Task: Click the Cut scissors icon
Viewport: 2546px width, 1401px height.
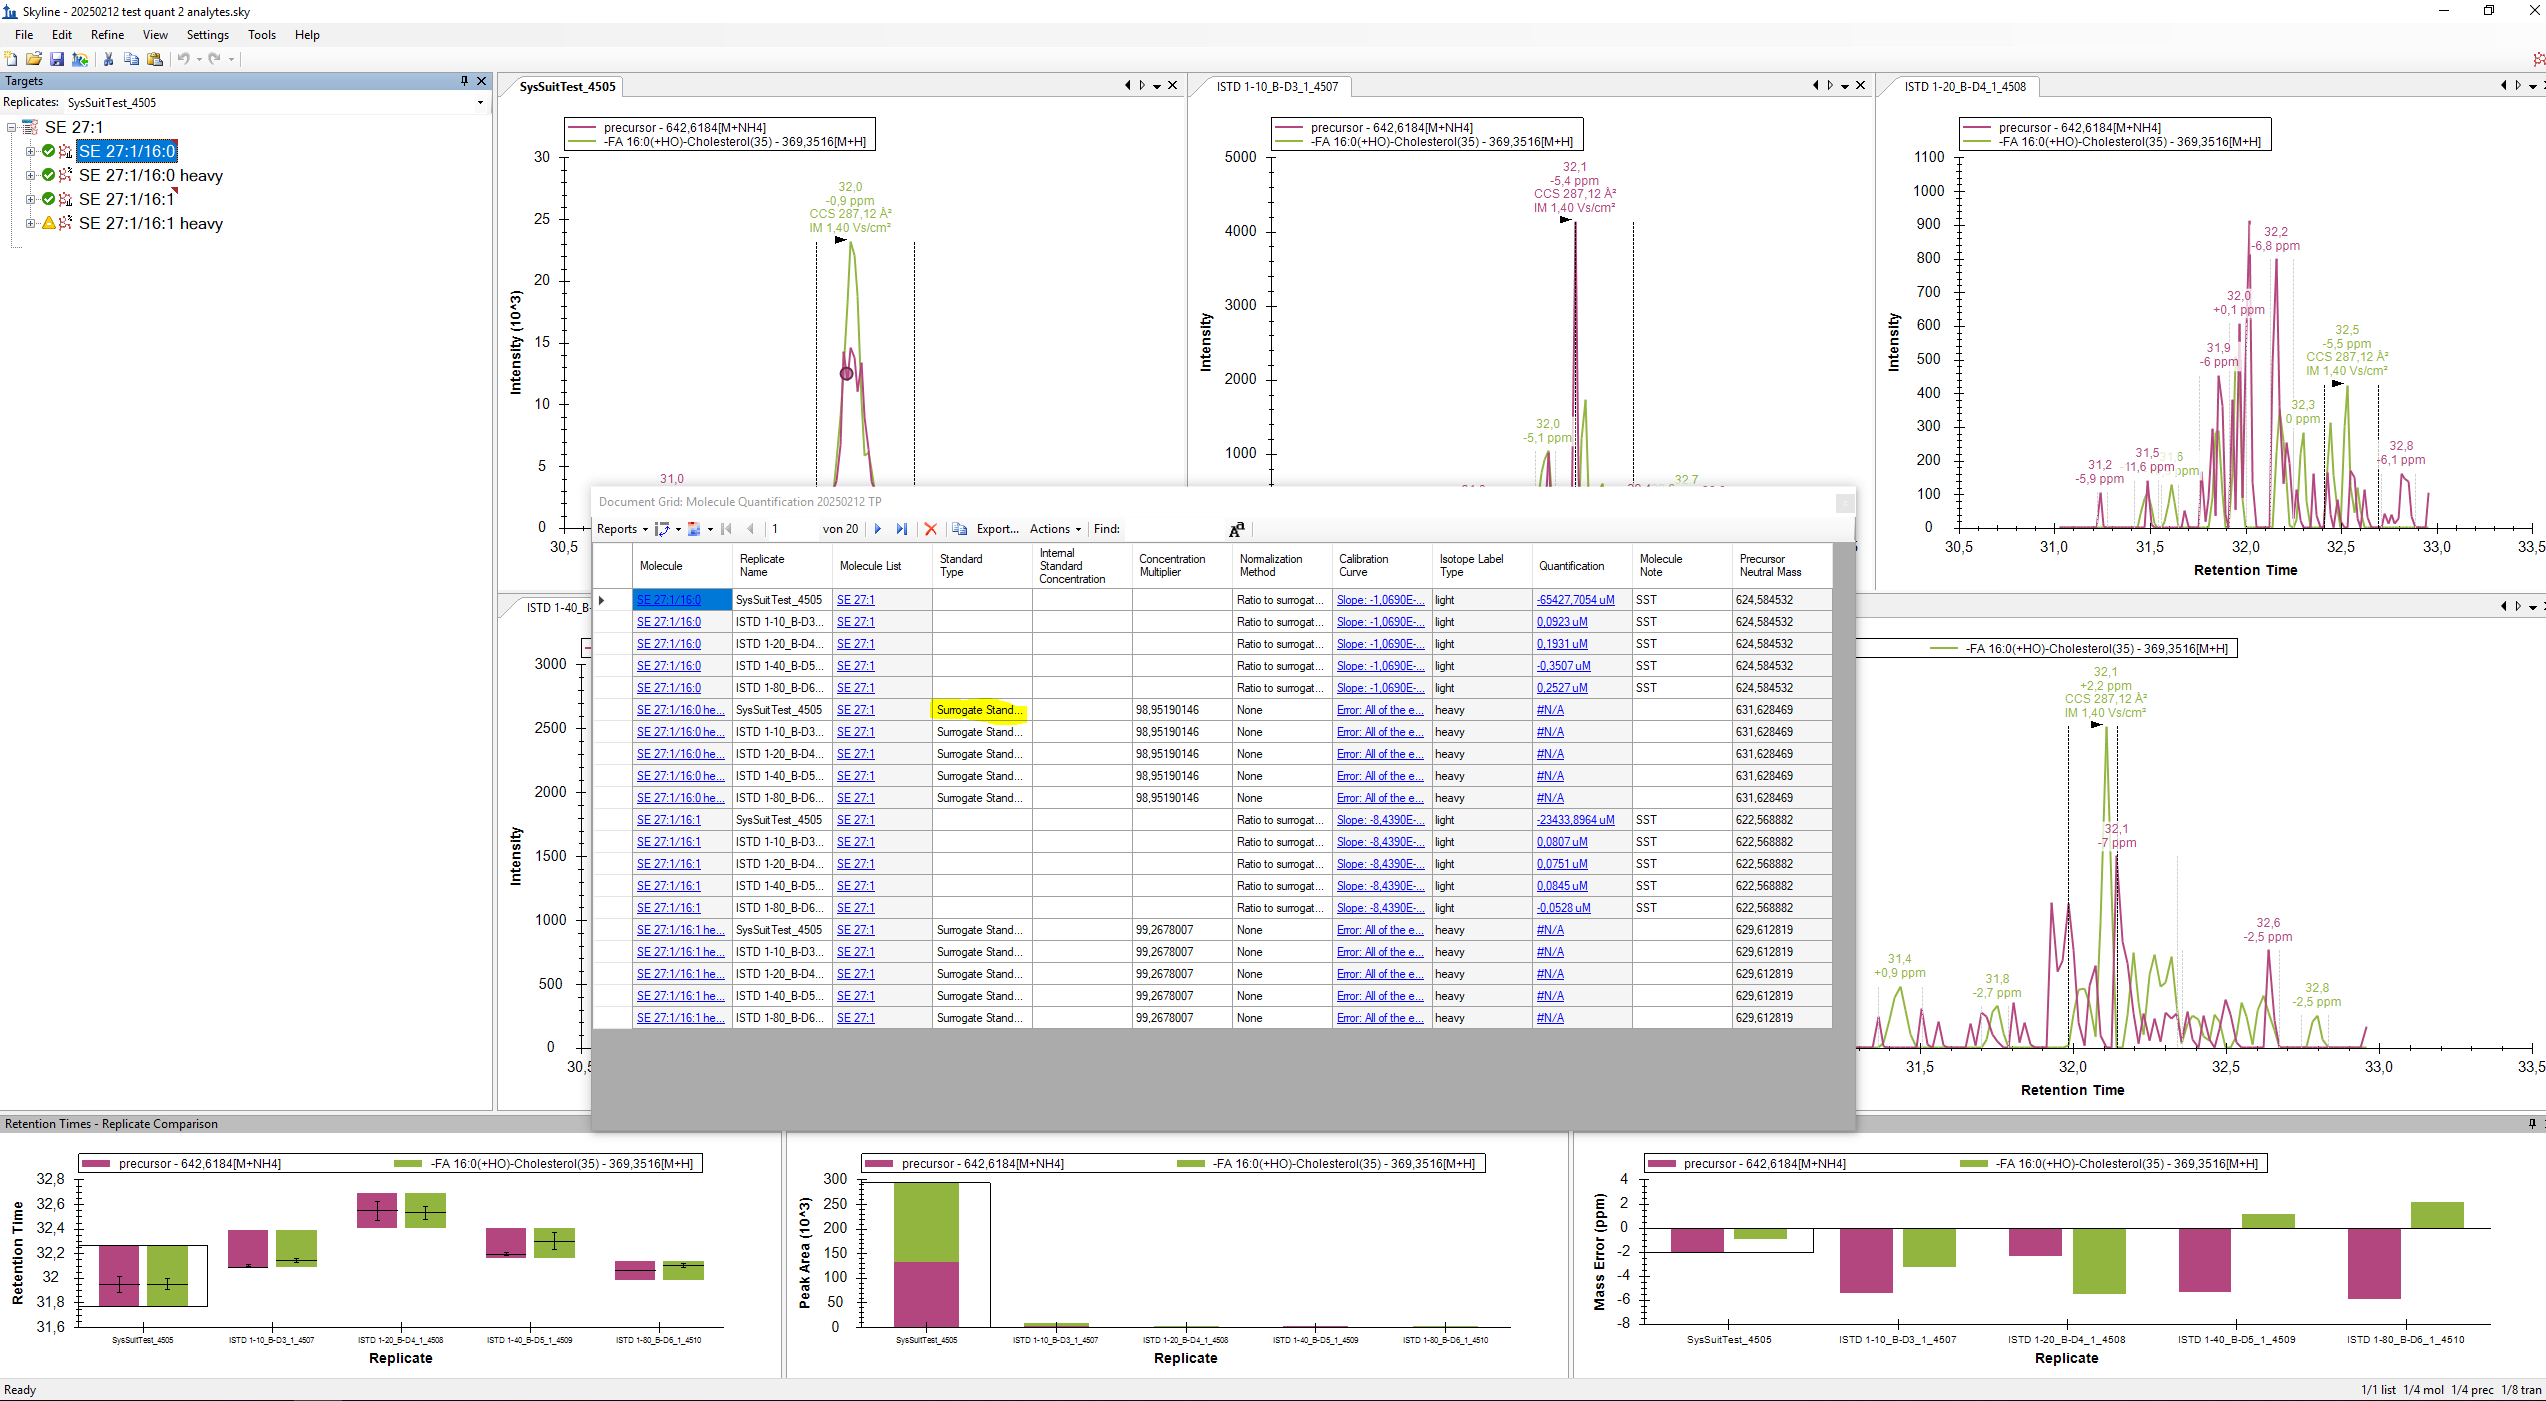Action: [x=108, y=59]
